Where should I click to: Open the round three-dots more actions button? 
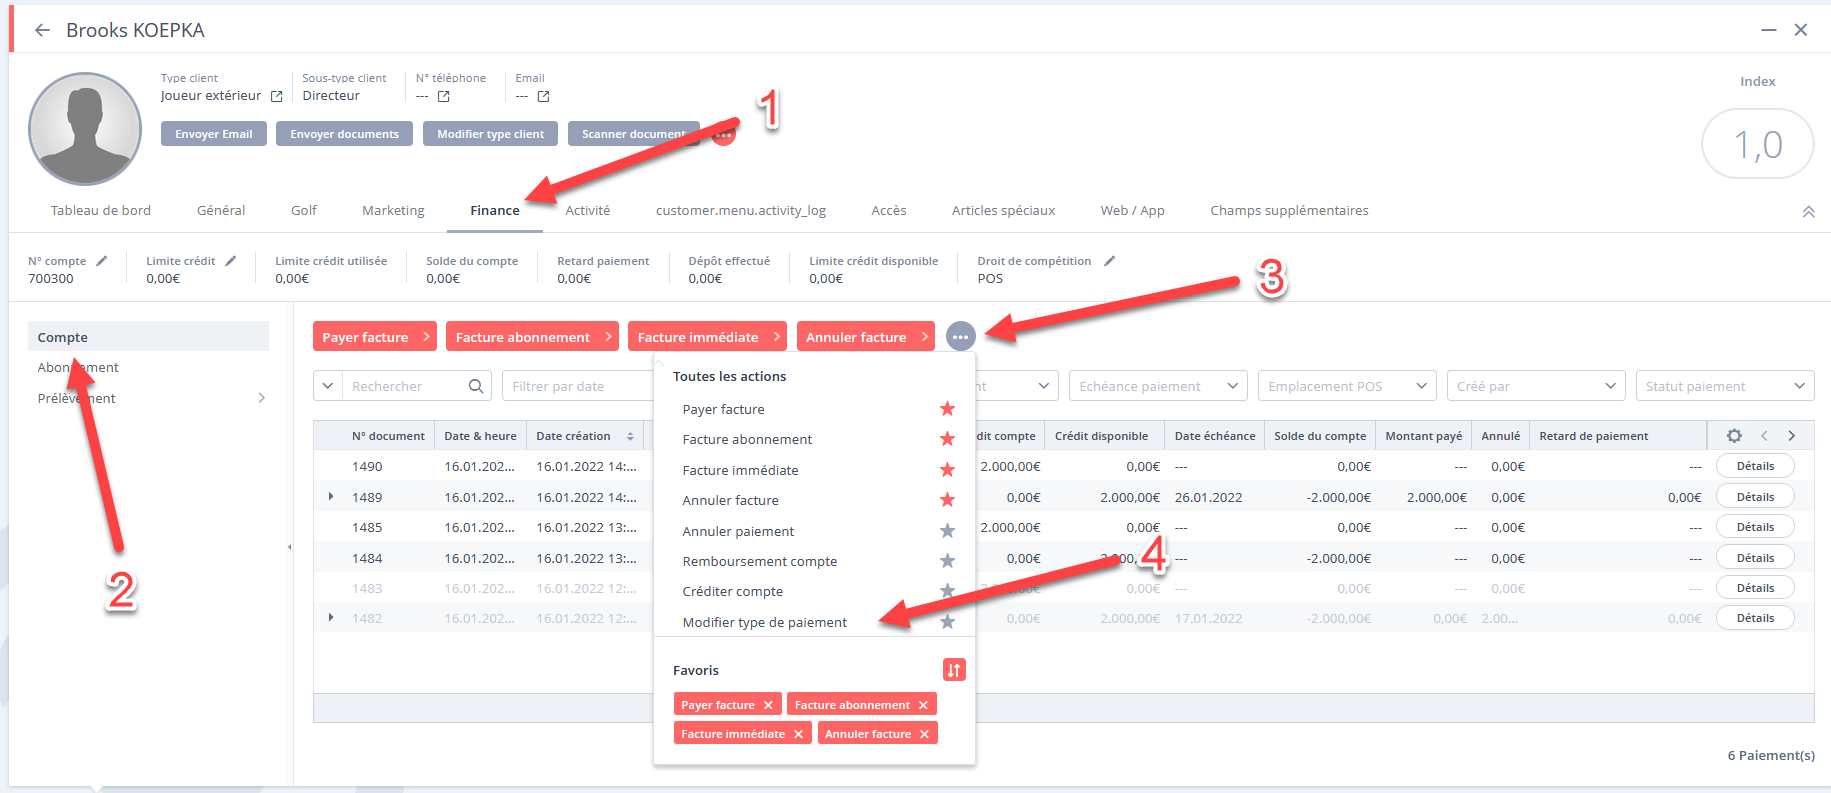coord(960,337)
